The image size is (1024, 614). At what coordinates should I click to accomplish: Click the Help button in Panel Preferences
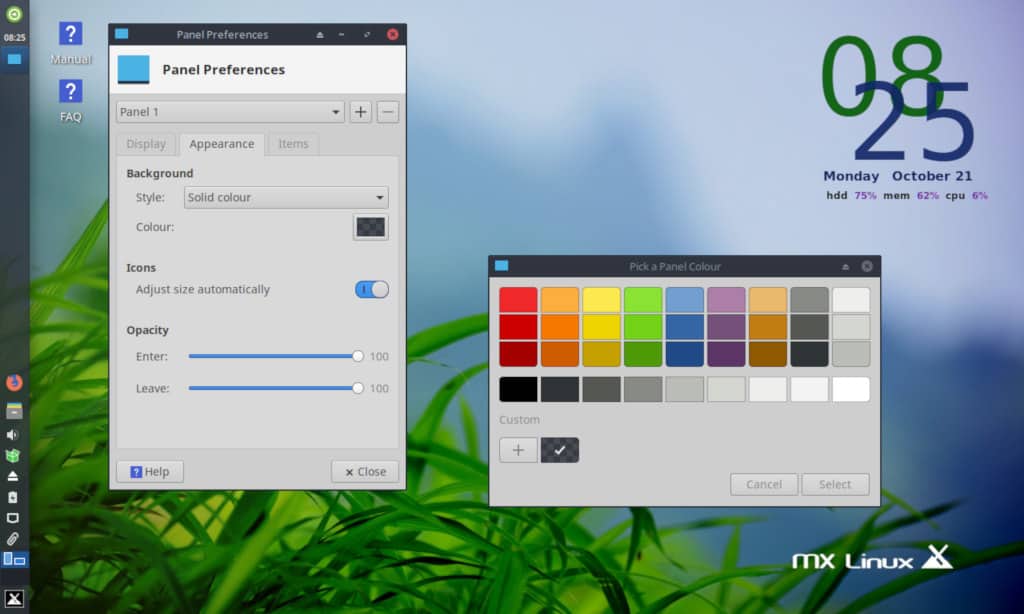tap(149, 472)
